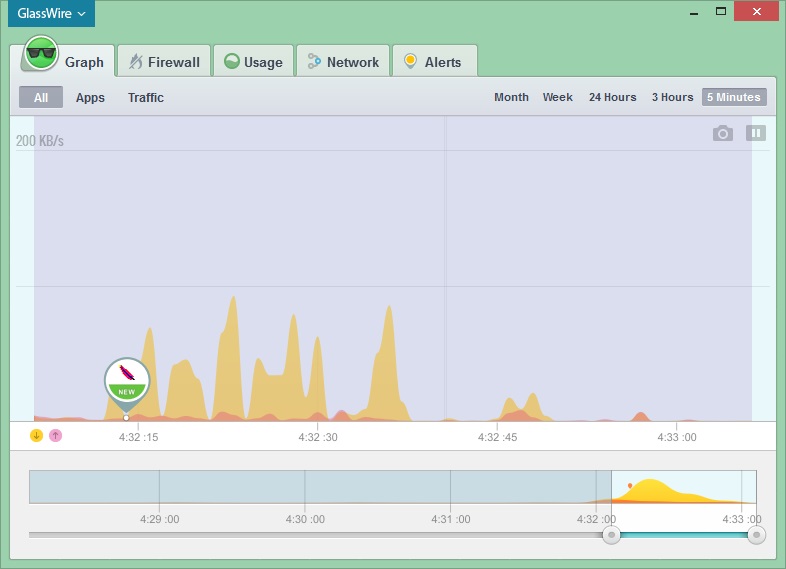Click the 4:32:45 time label on the graph axis
This screenshot has height=569, width=786.
tap(497, 437)
